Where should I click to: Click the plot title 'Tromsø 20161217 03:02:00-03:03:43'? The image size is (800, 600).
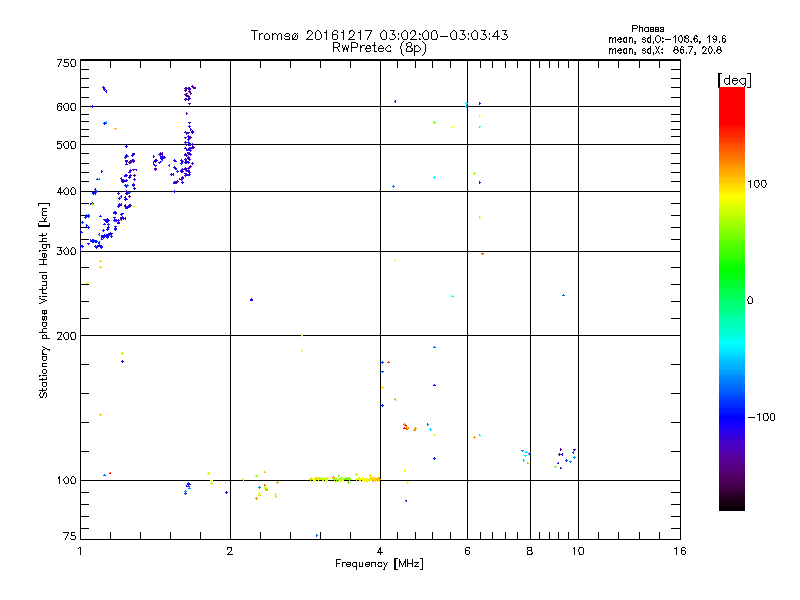pos(379,35)
